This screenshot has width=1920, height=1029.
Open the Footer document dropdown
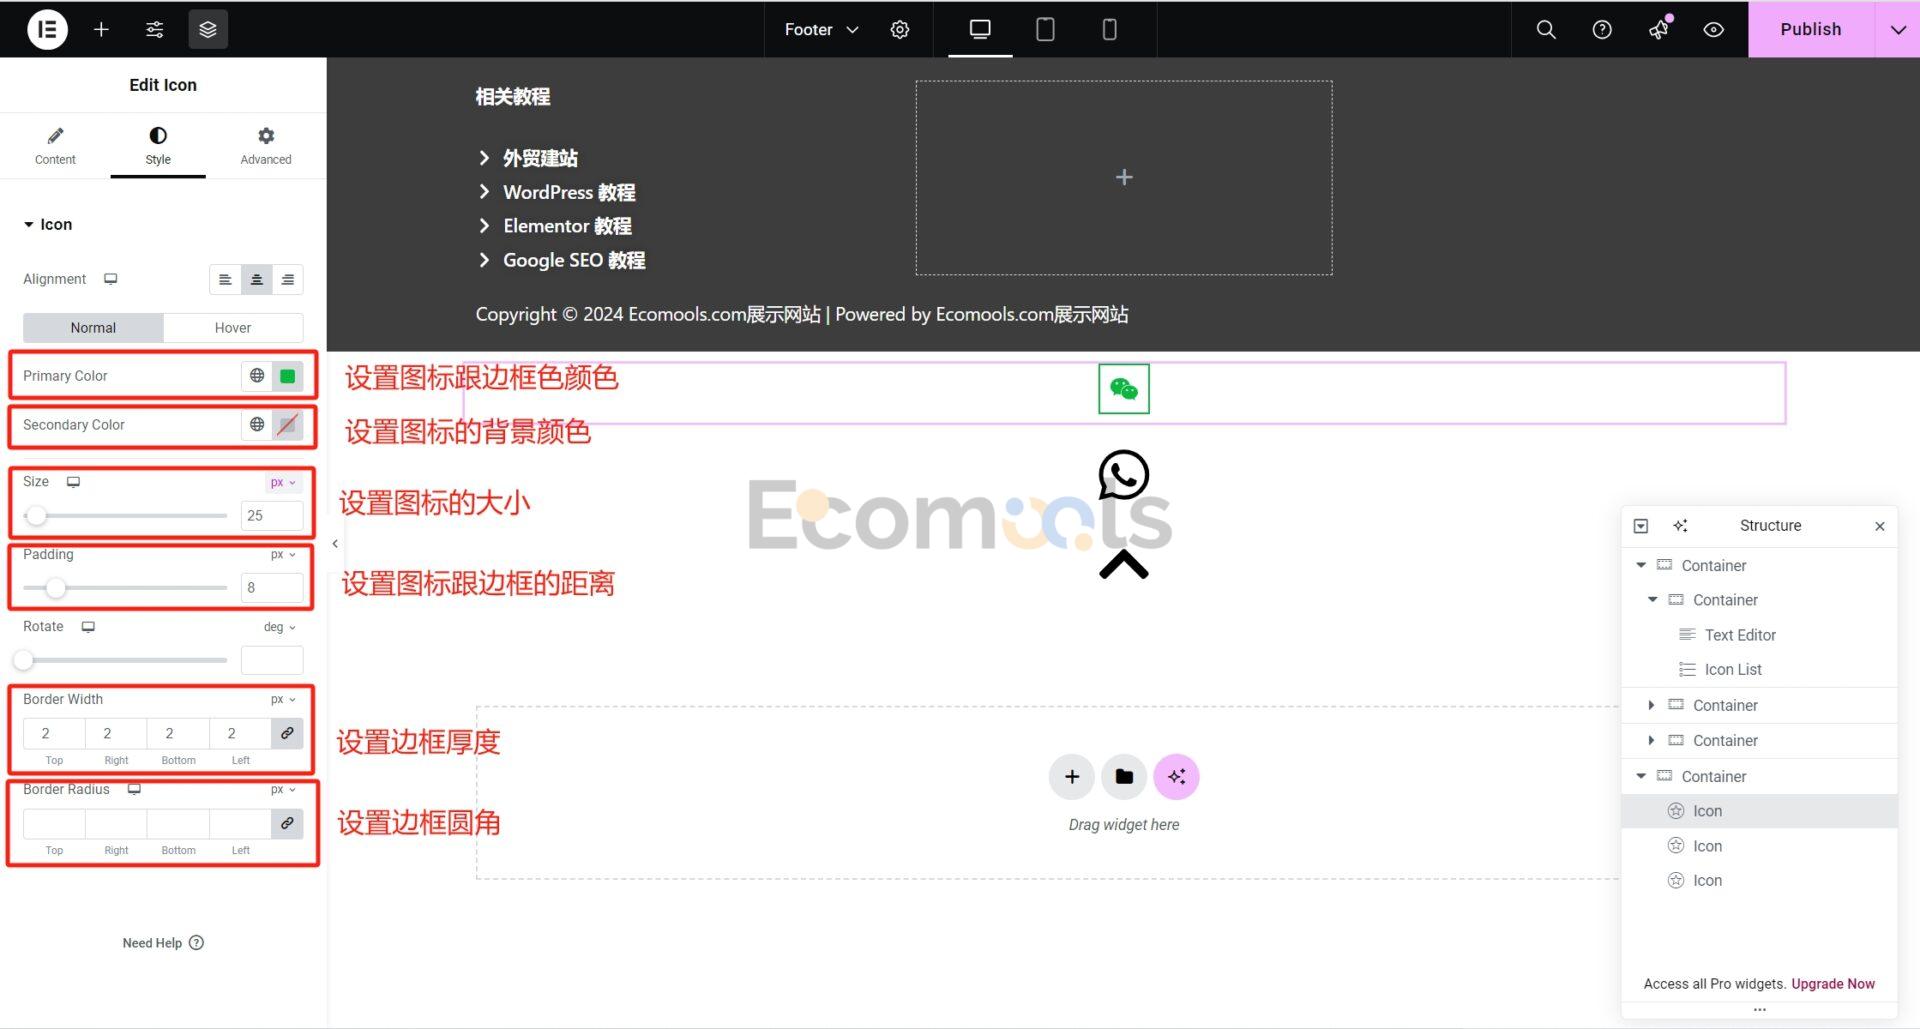pos(821,29)
